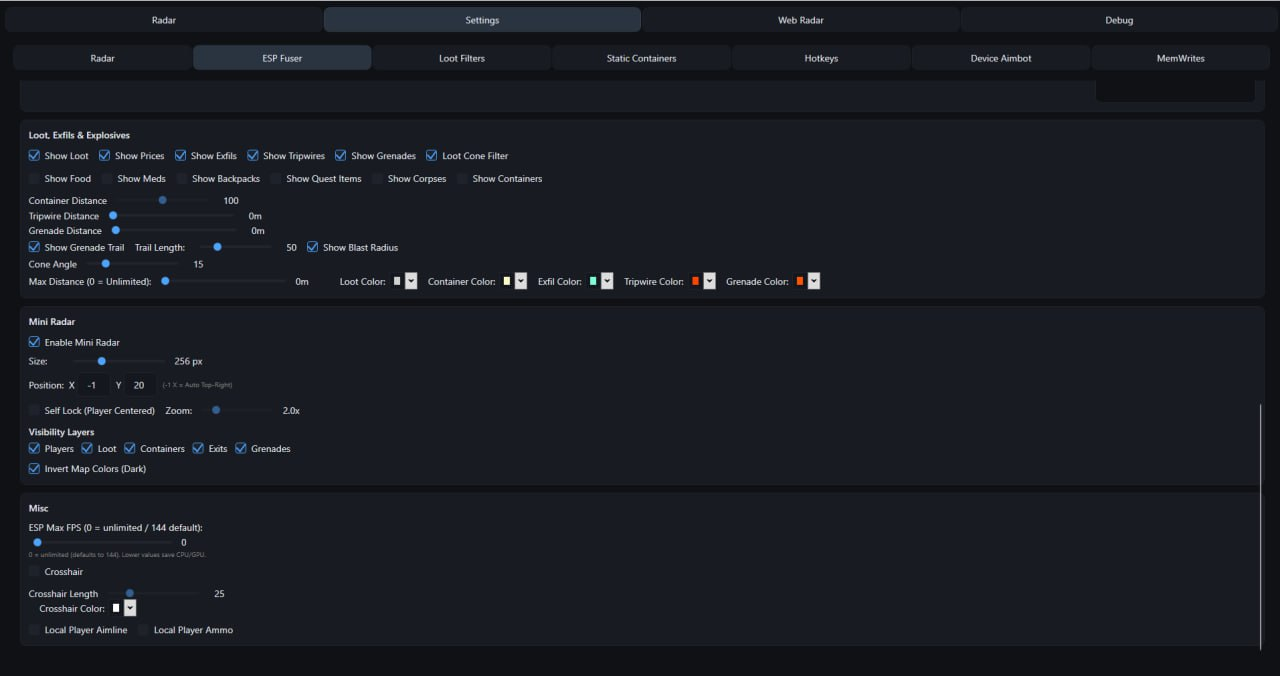Click the Cone Angle slider handle
The image size is (1280, 676).
tap(105, 264)
